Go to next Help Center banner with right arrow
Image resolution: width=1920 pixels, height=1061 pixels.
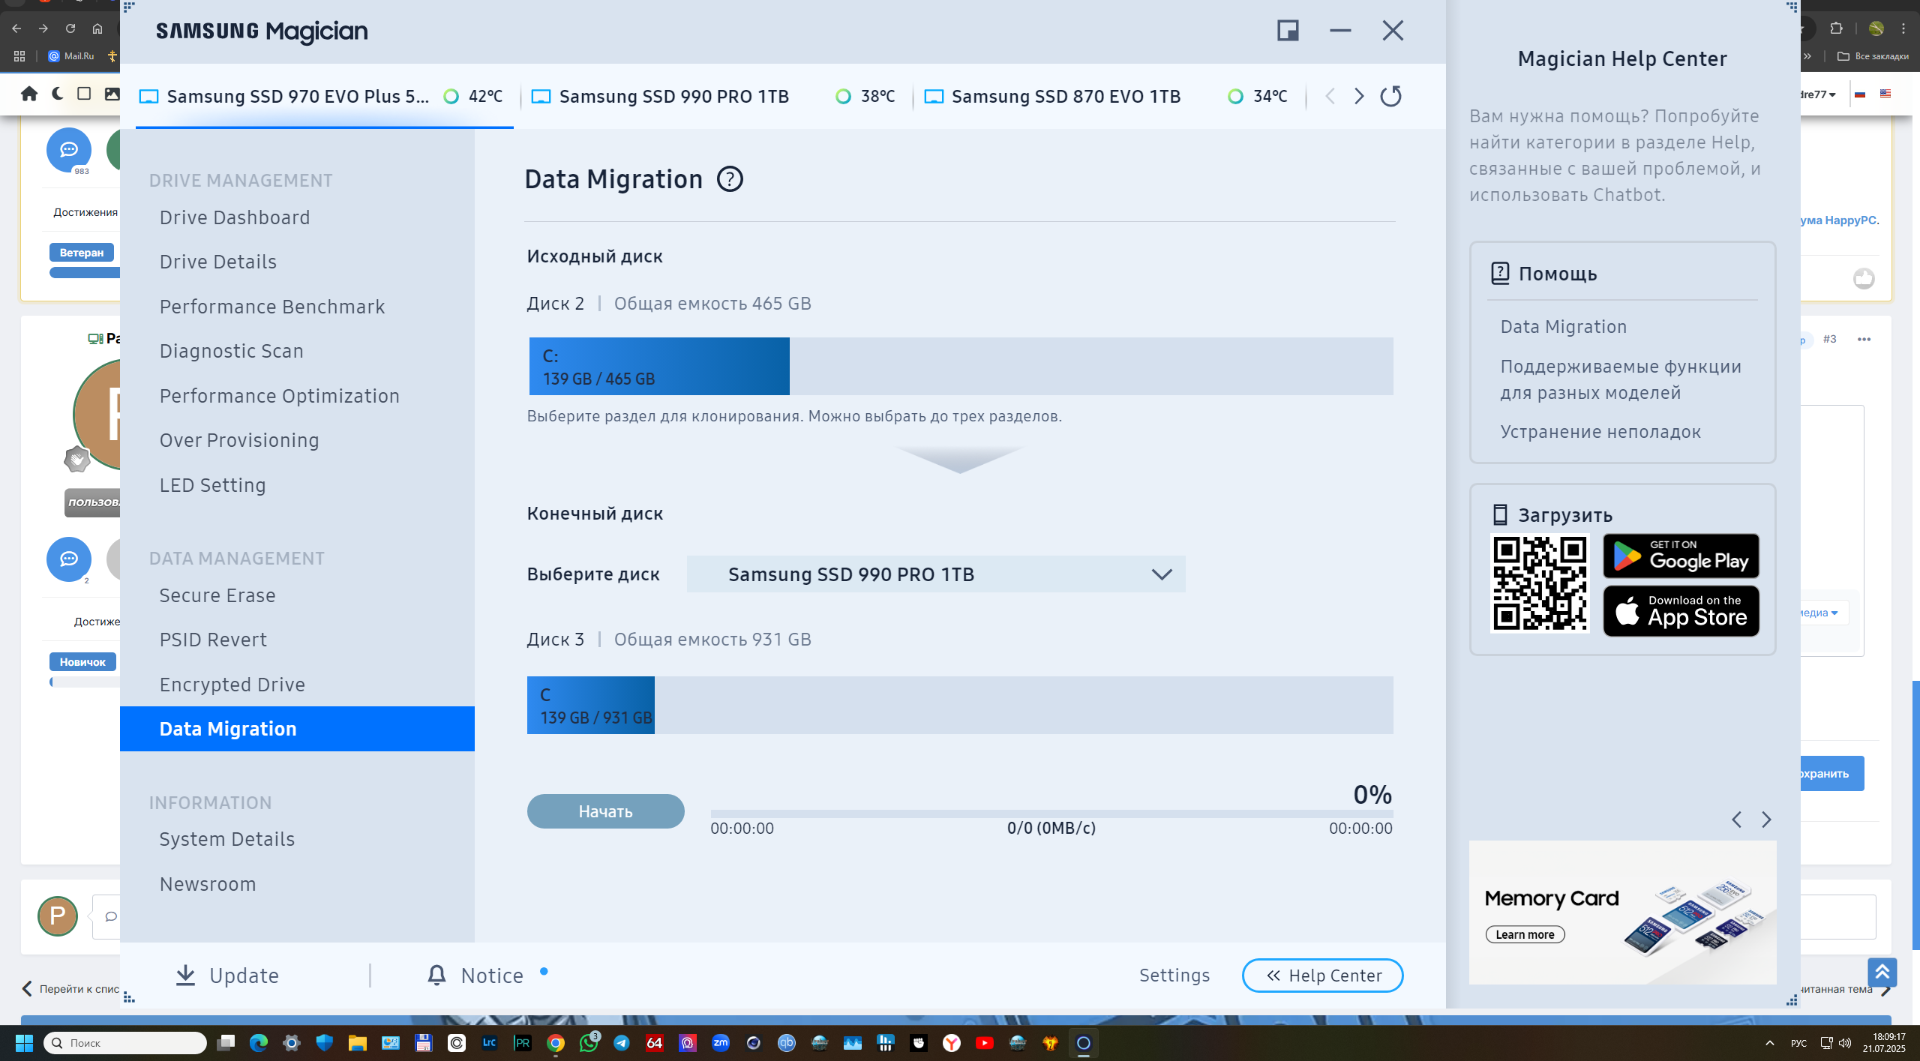1766,820
